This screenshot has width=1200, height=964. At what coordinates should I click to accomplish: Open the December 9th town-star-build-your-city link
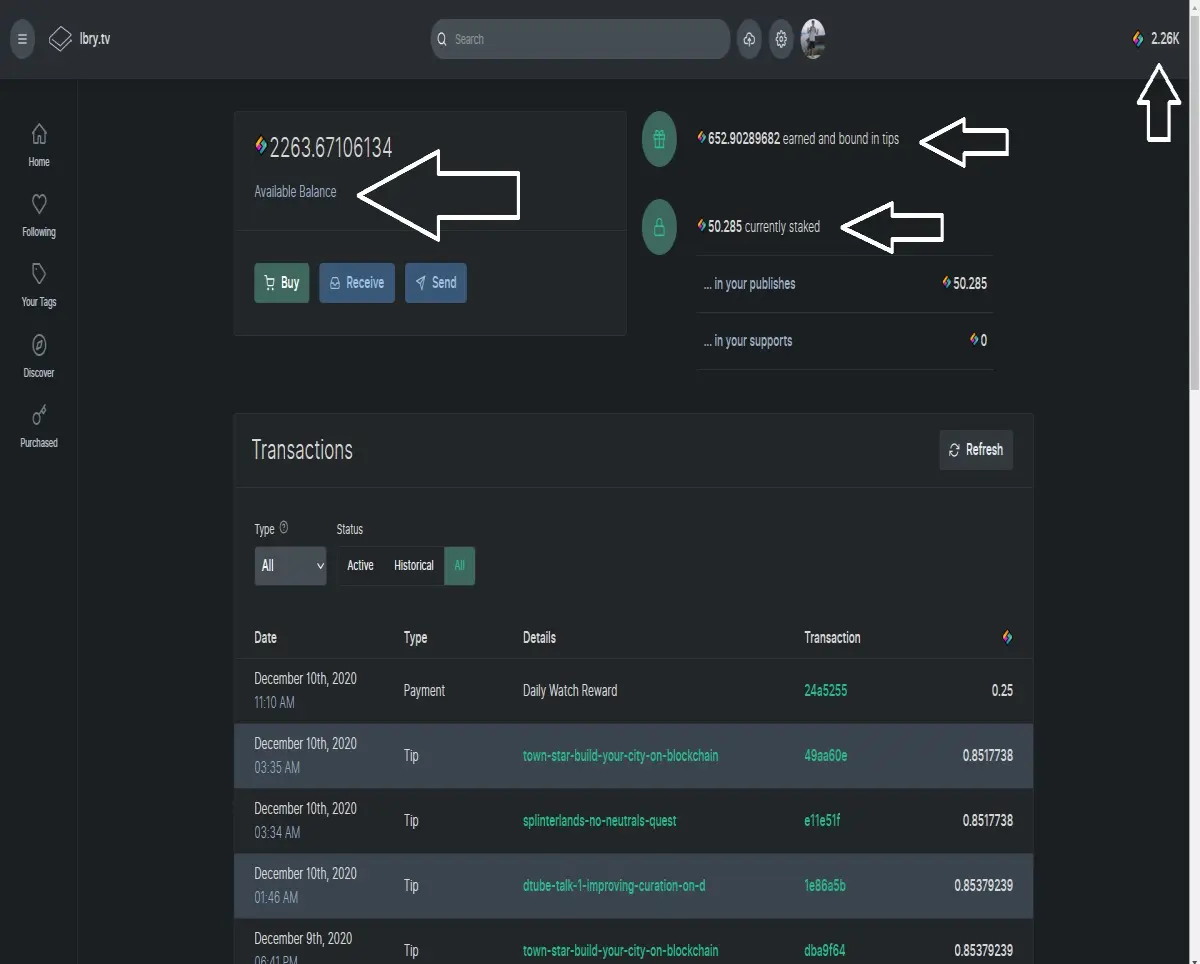point(620,951)
